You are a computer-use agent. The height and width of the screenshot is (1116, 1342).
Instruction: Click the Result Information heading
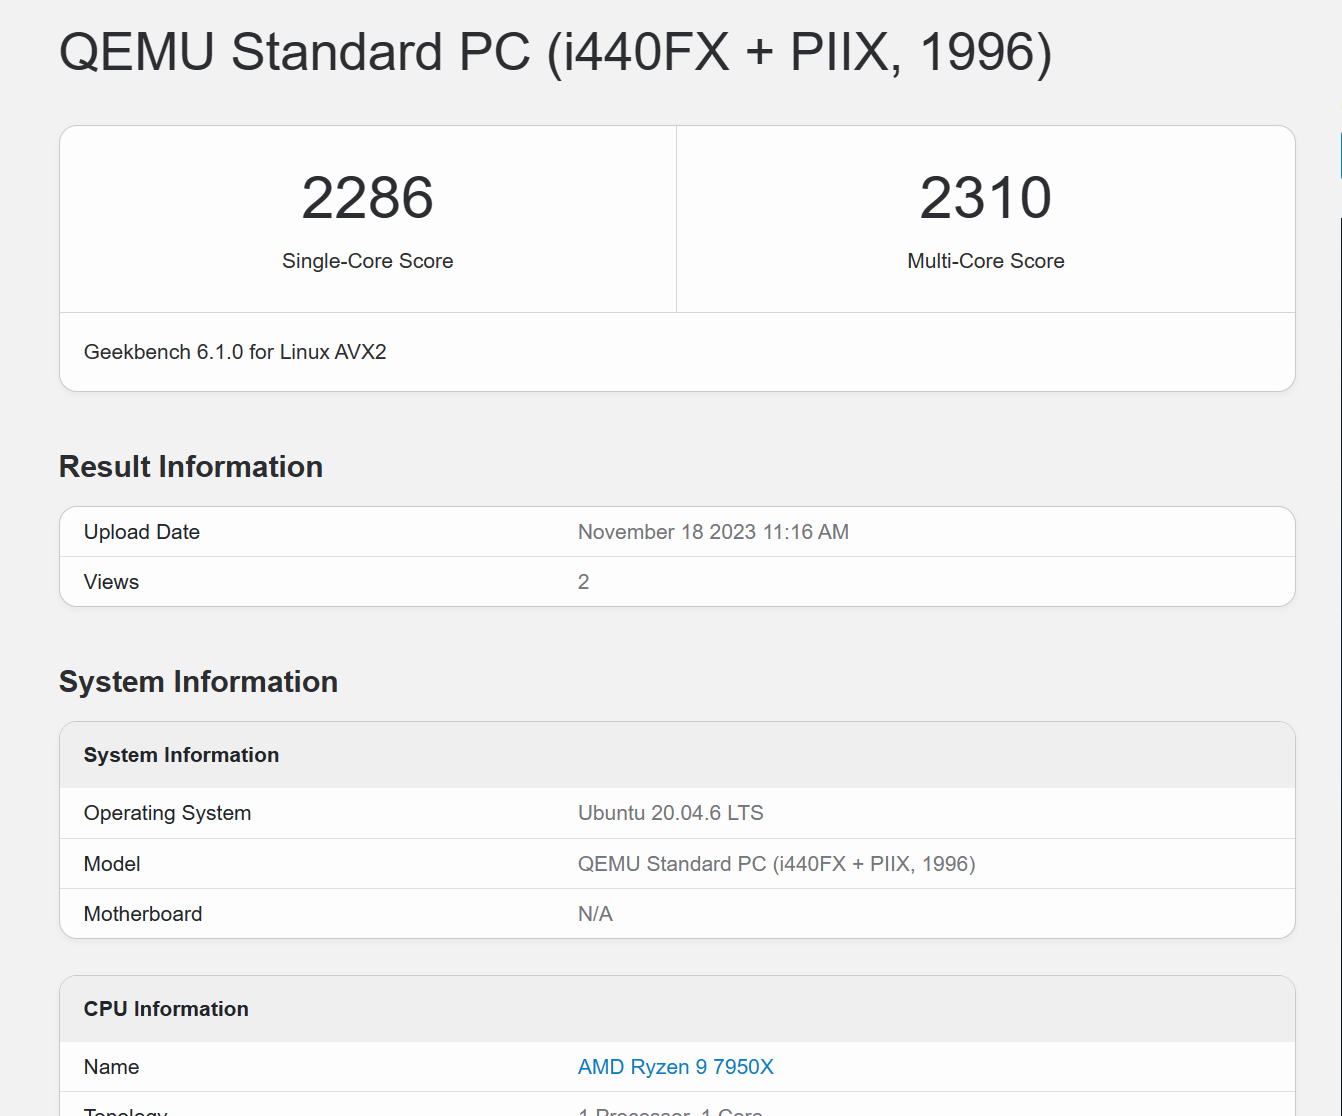click(x=191, y=467)
